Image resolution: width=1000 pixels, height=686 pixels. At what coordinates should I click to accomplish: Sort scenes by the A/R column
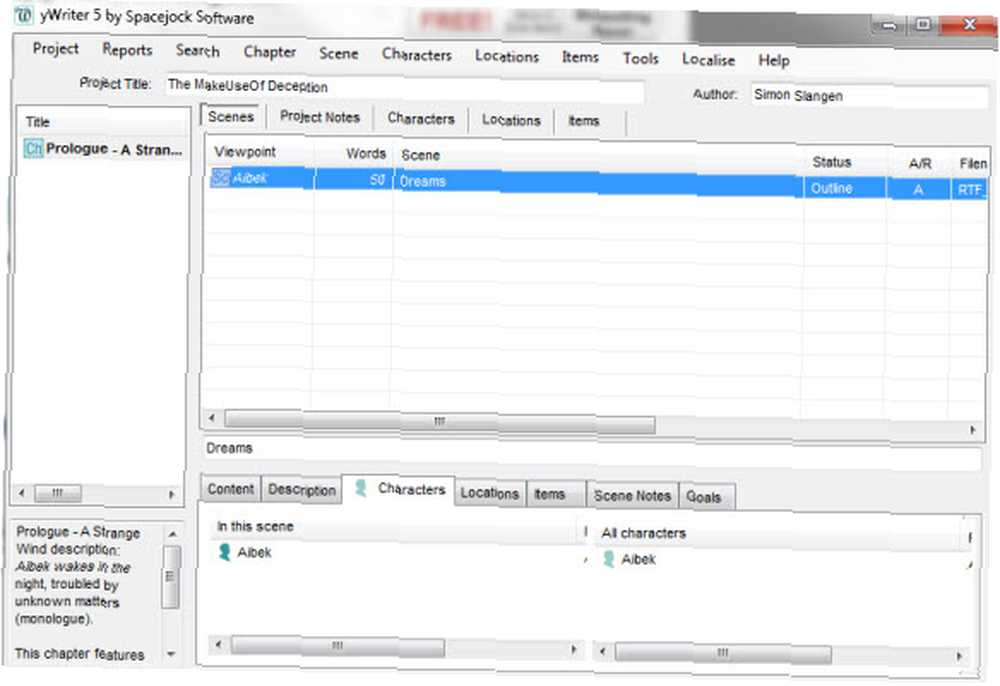coord(919,164)
